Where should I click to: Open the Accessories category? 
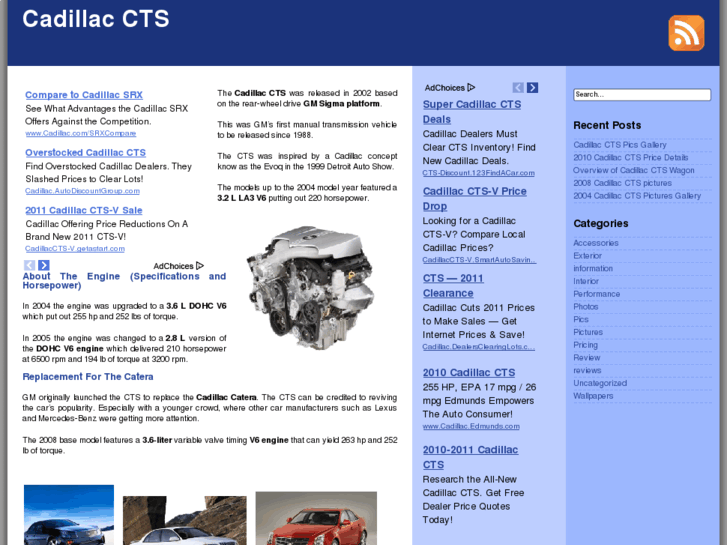click(596, 243)
